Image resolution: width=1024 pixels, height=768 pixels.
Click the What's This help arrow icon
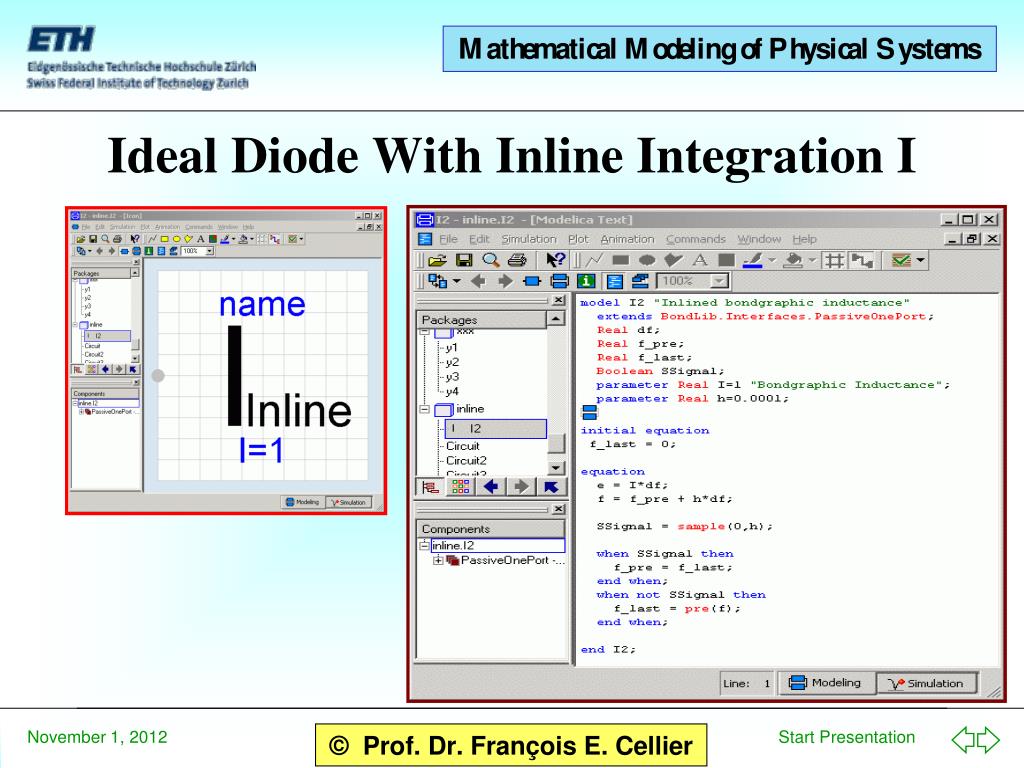556,261
